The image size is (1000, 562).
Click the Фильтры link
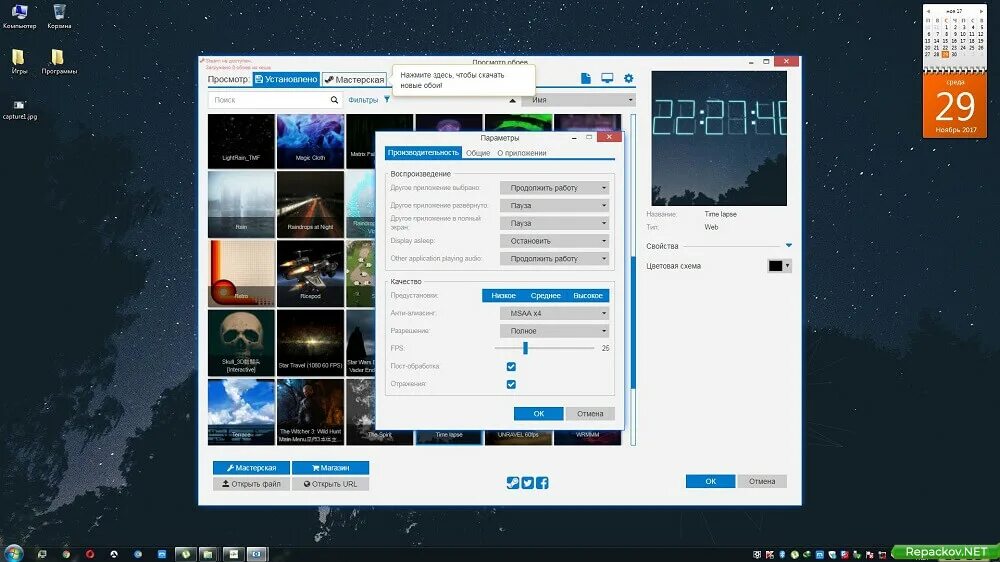click(x=363, y=100)
